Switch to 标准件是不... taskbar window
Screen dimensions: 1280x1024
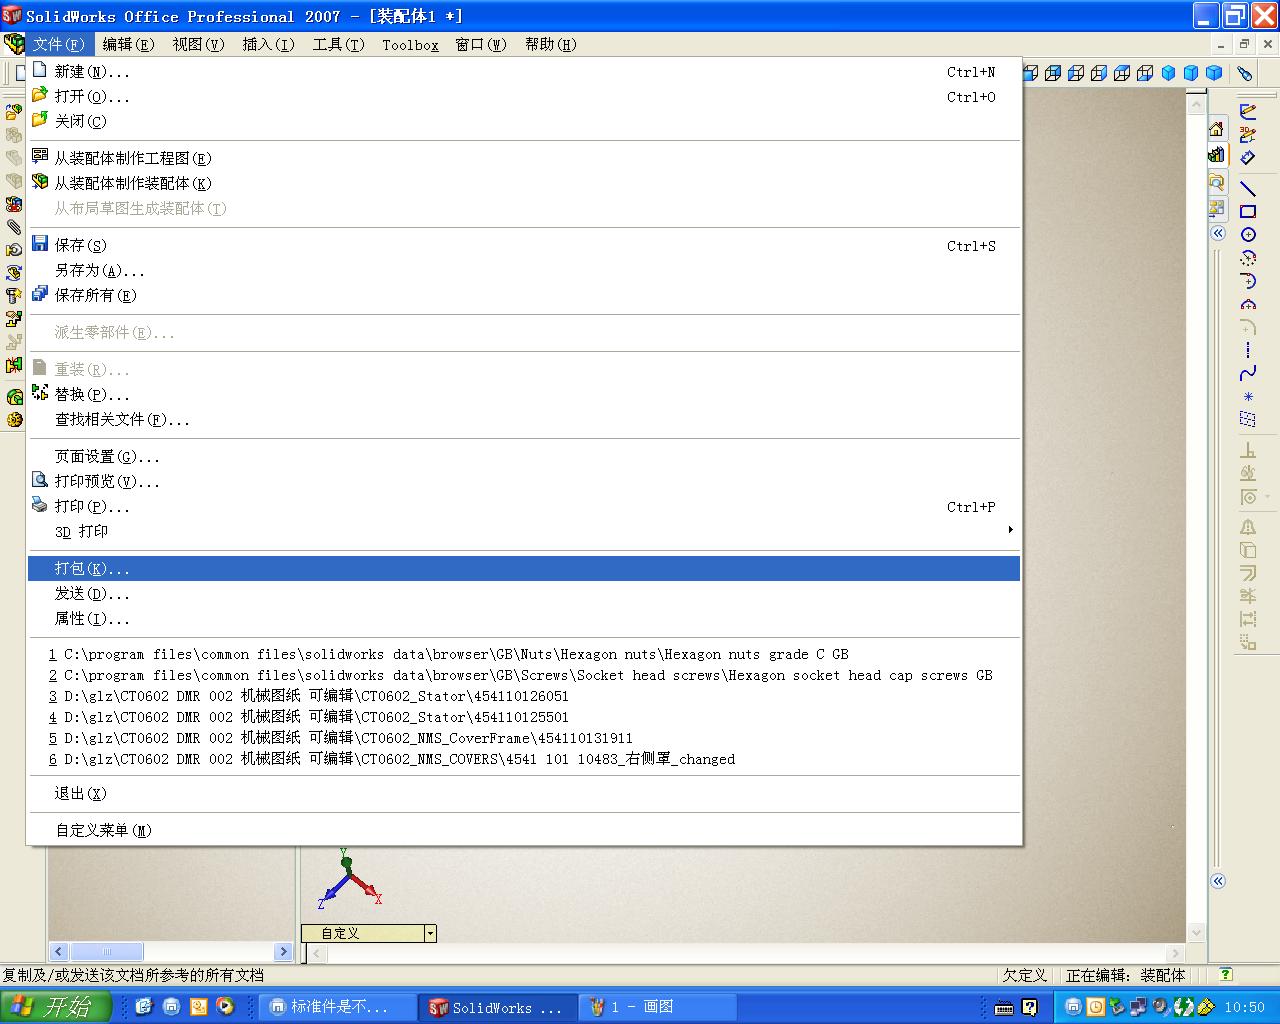coord(338,1007)
